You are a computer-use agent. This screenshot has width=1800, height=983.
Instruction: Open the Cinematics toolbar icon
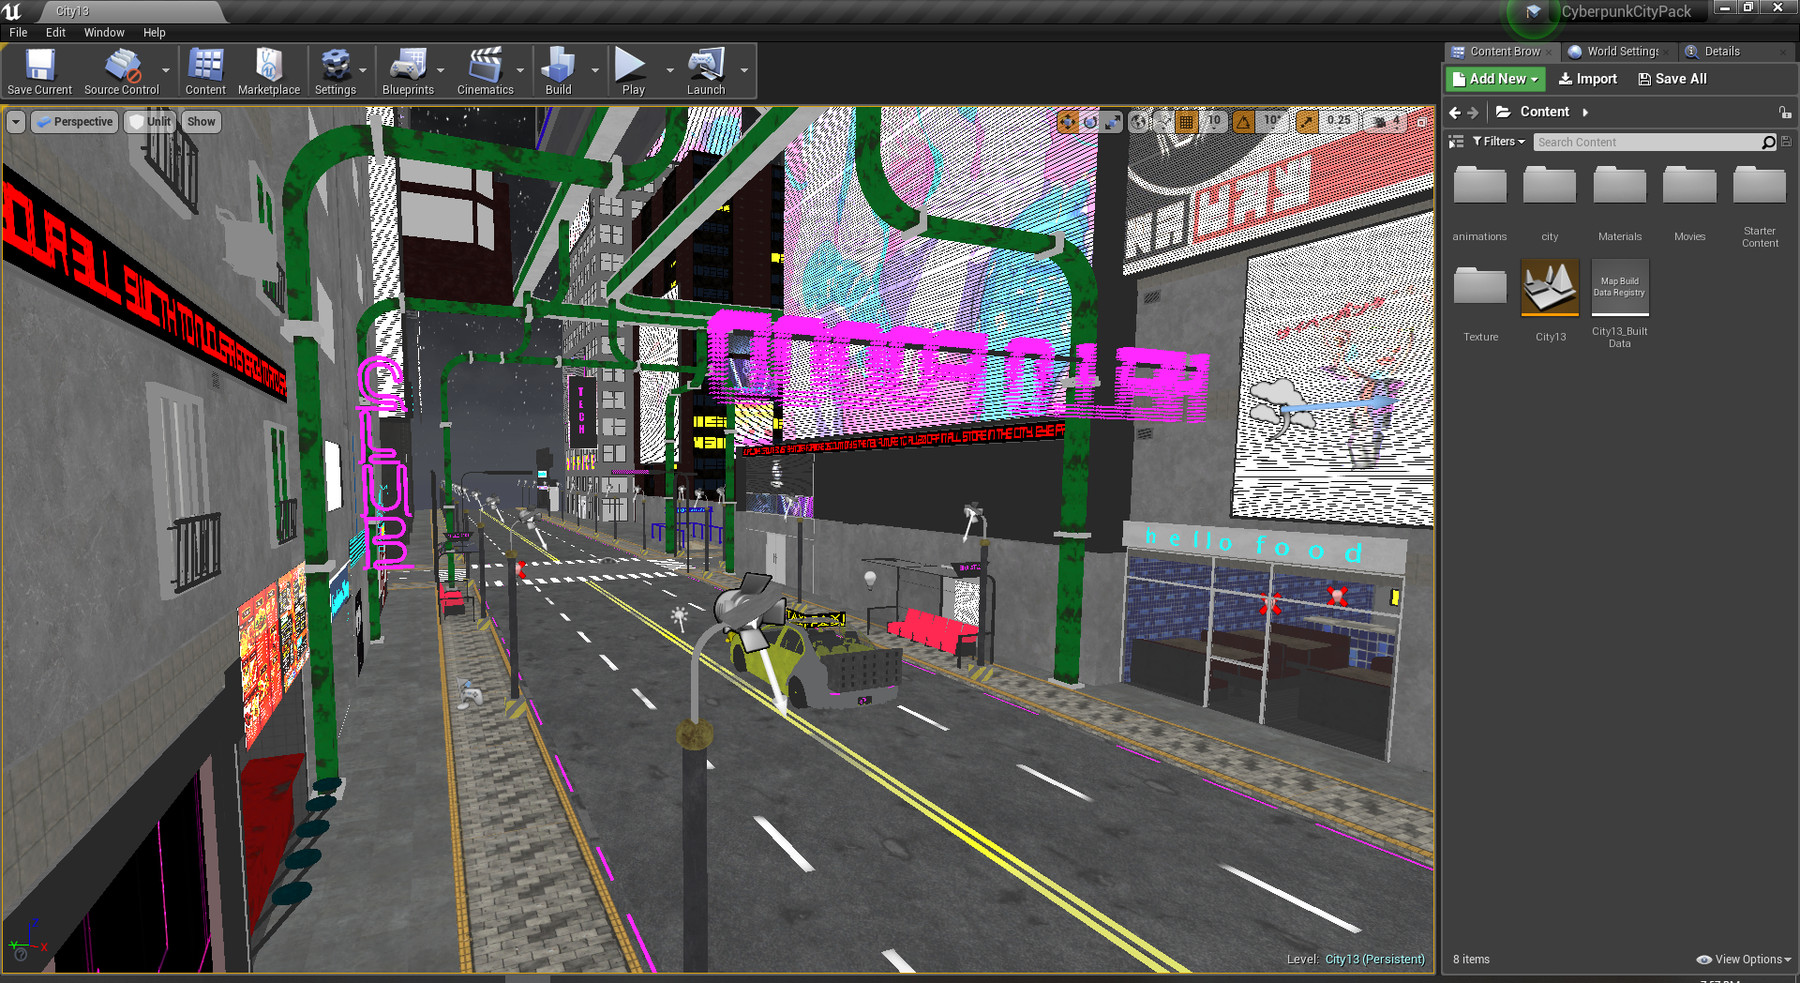click(485, 71)
